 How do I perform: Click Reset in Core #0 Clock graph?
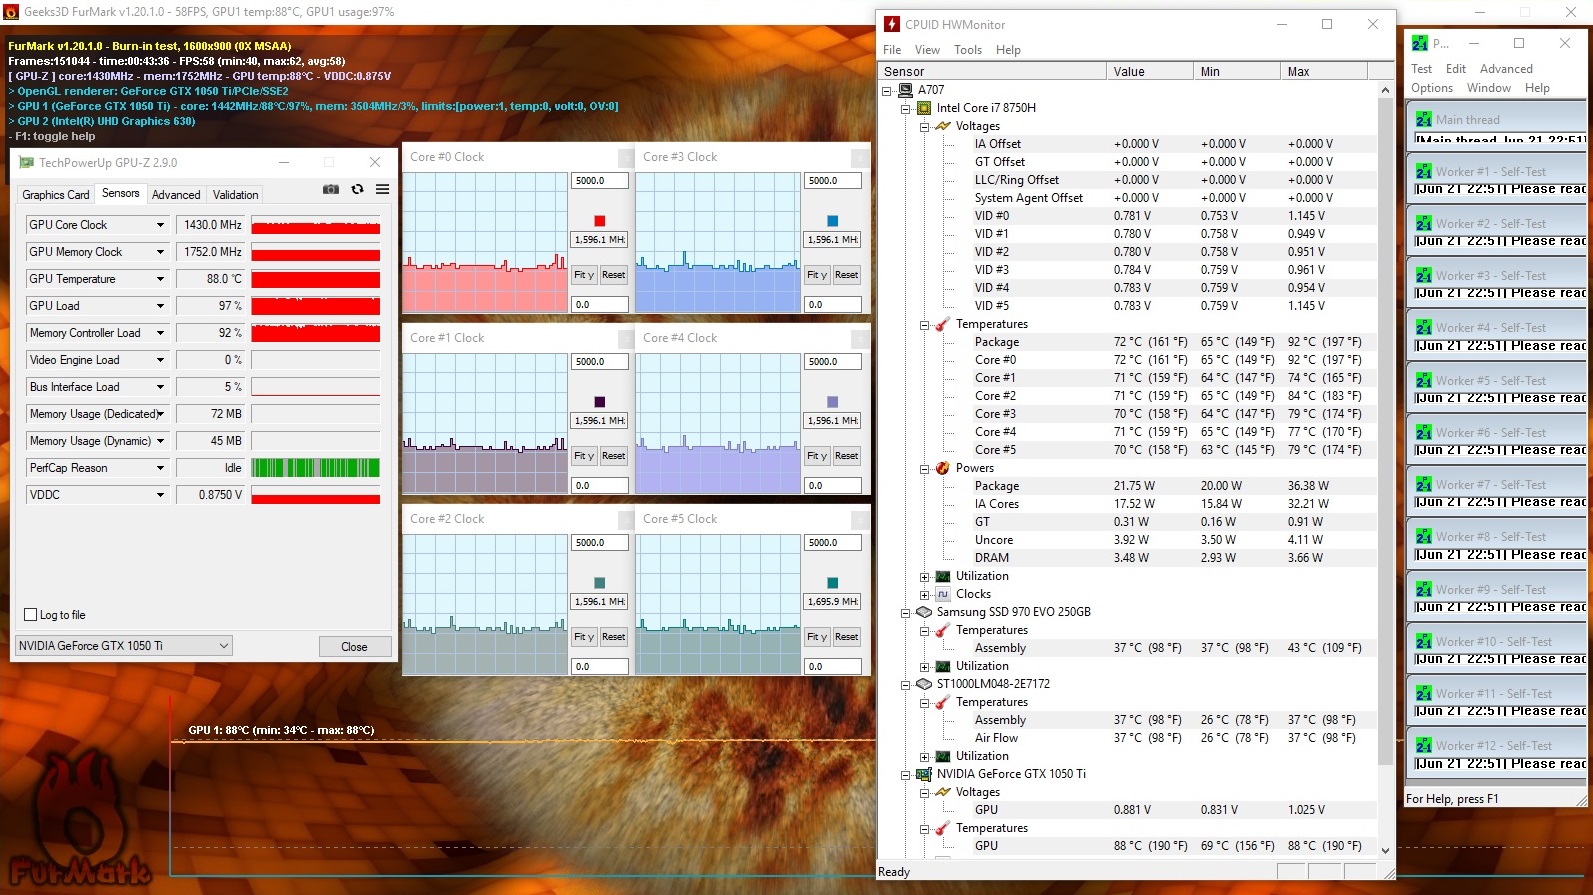(613, 275)
